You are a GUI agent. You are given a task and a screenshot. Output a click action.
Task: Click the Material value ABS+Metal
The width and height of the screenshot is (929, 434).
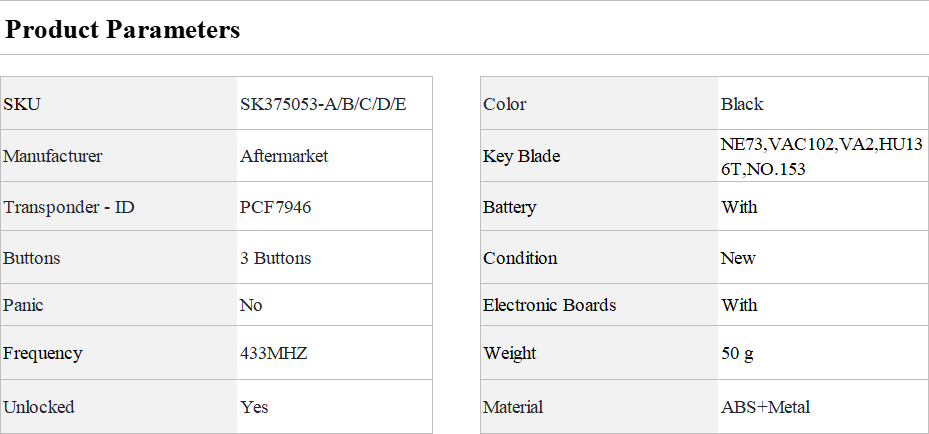765,407
